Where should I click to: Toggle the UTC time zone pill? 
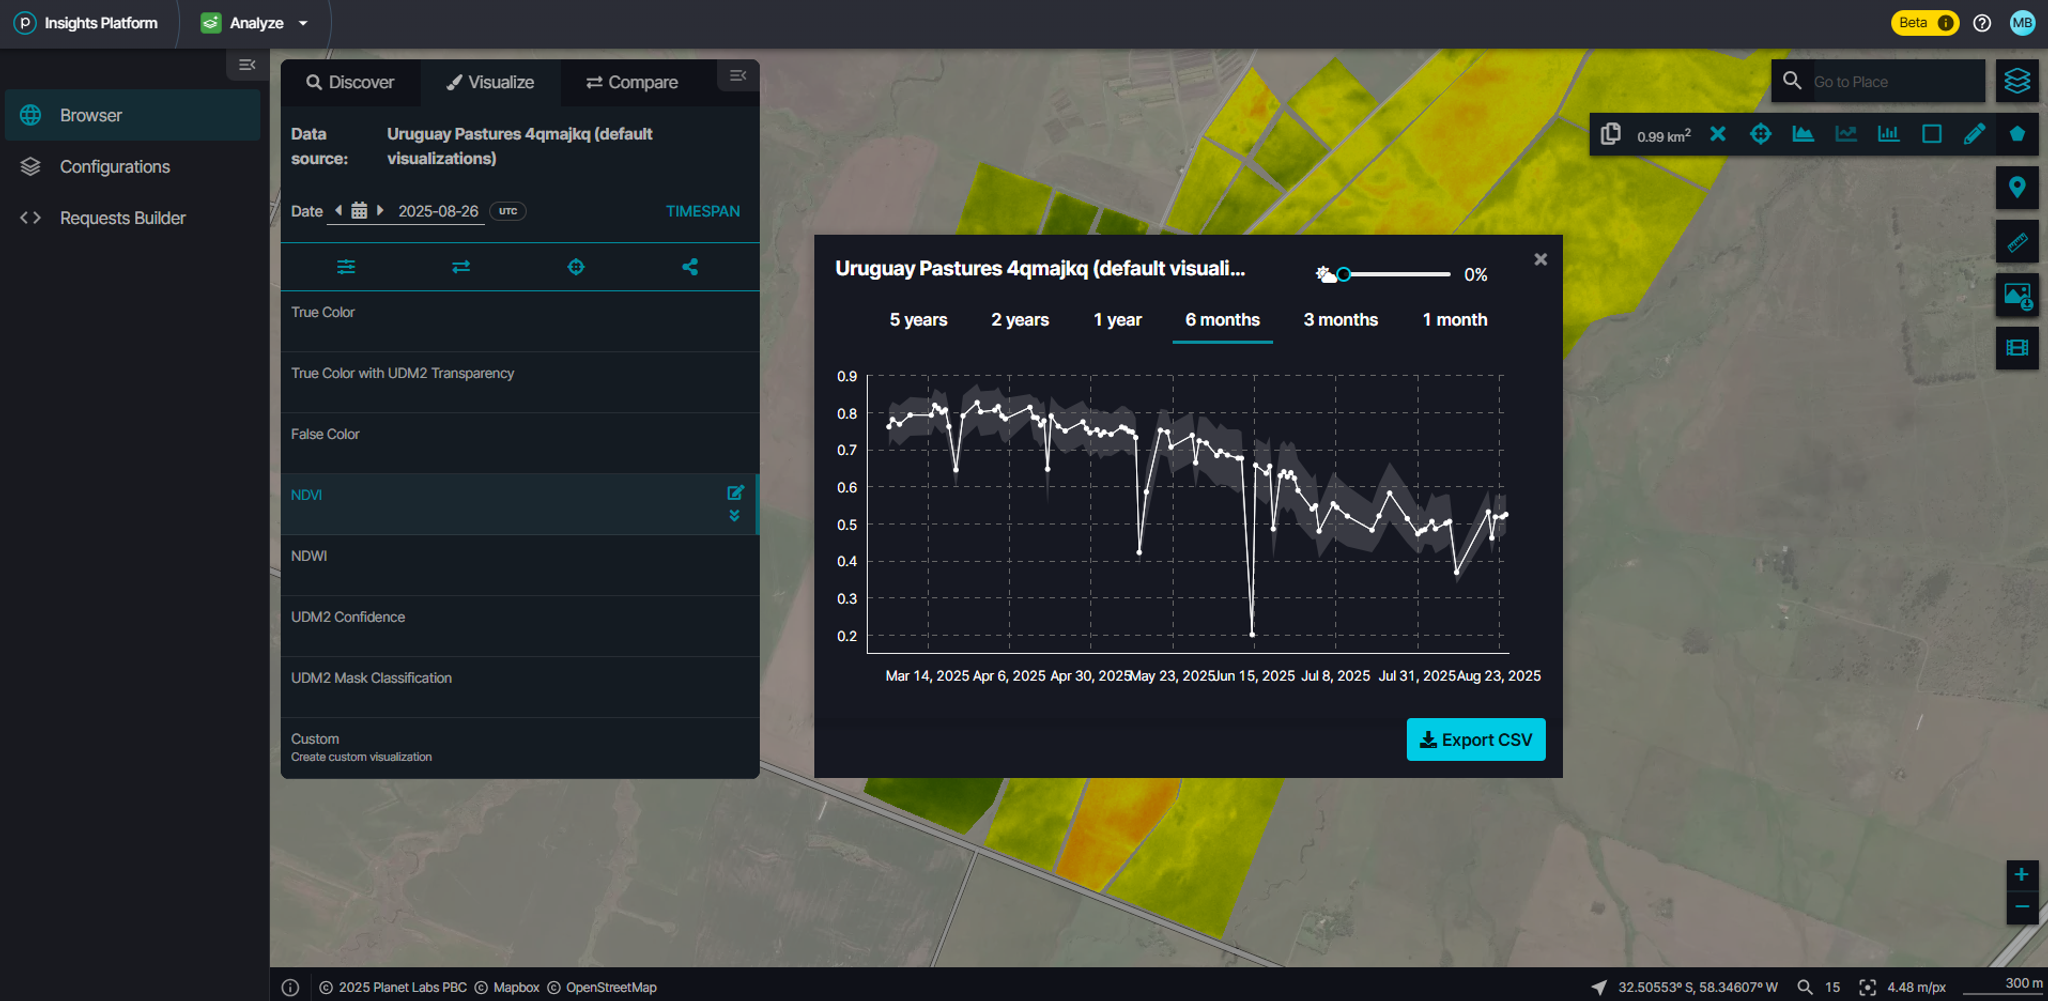pyautogui.click(x=508, y=211)
